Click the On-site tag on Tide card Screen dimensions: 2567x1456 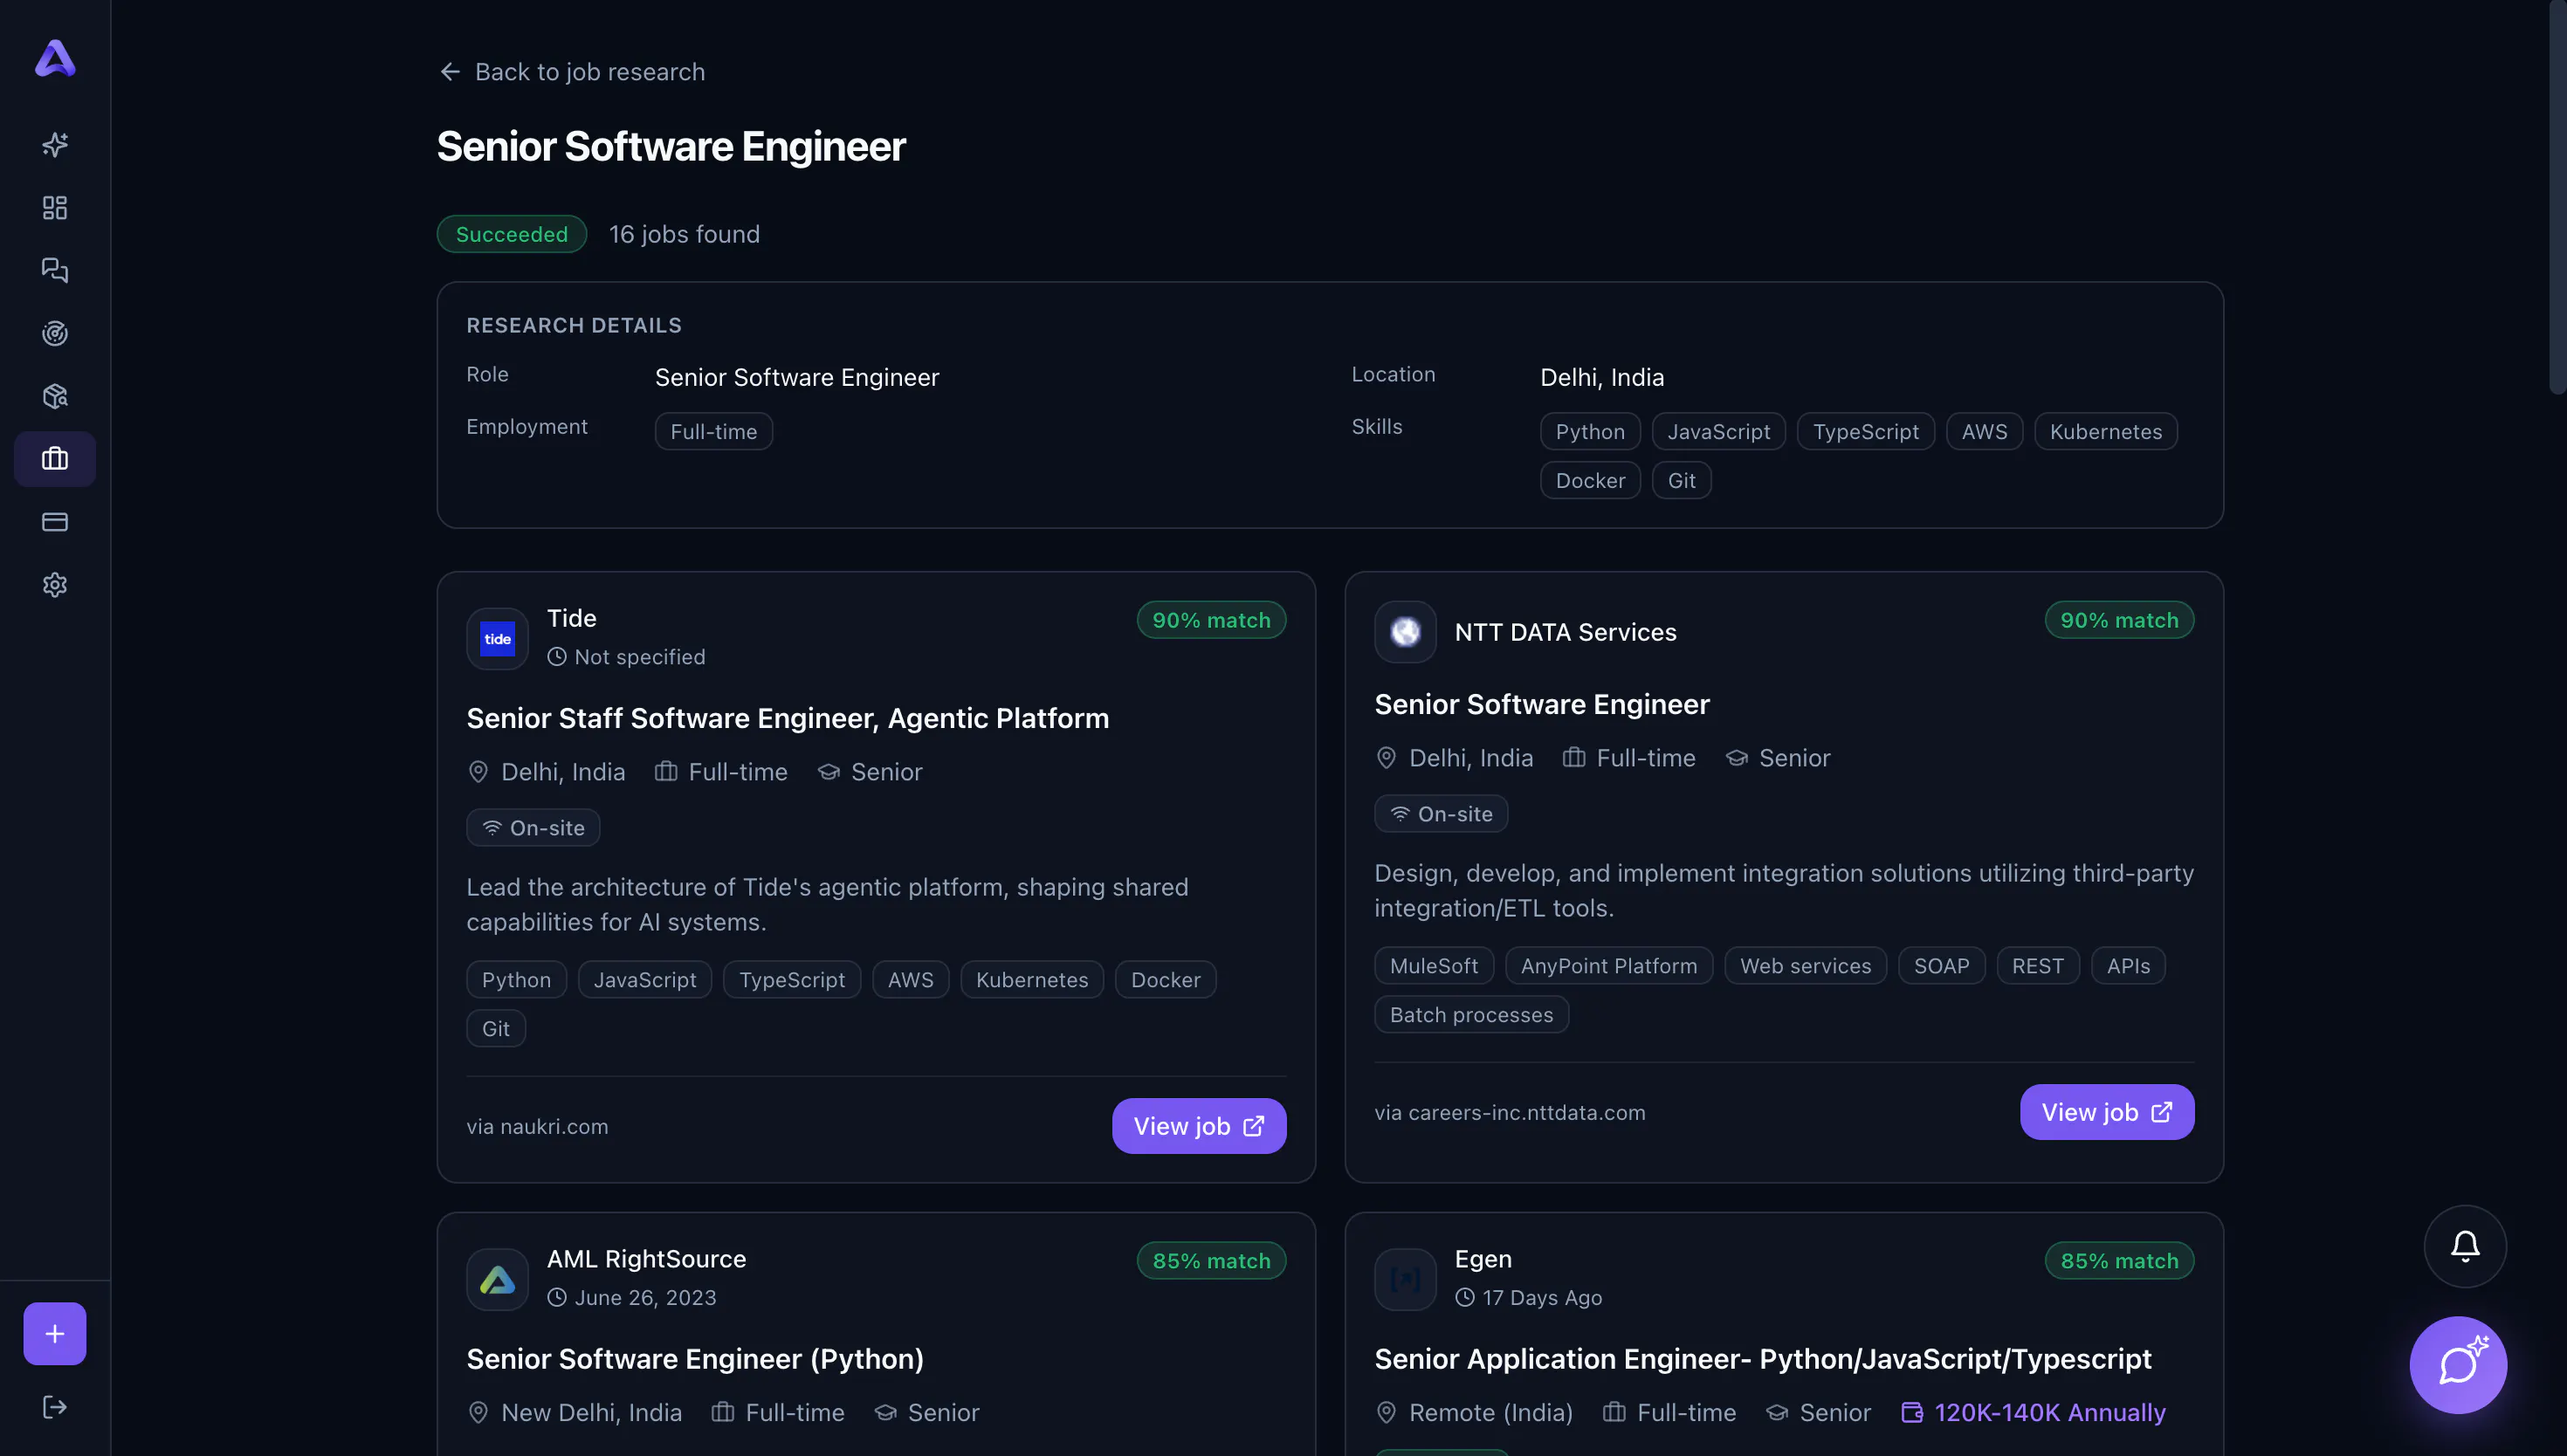pyautogui.click(x=533, y=828)
